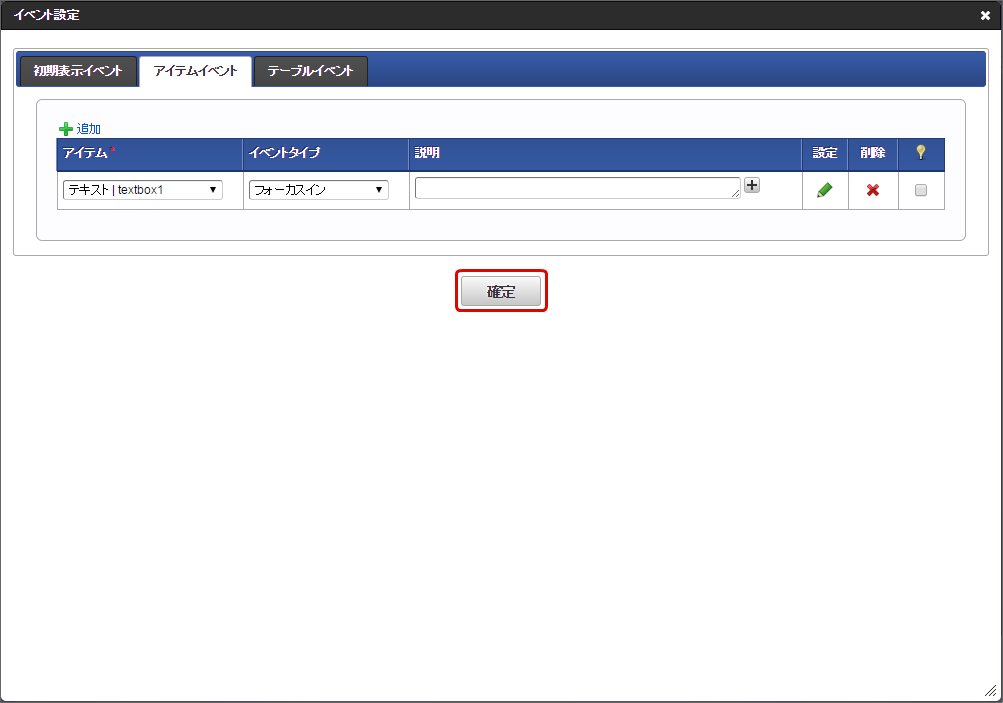Click the 削除 column header

coord(873,154)
